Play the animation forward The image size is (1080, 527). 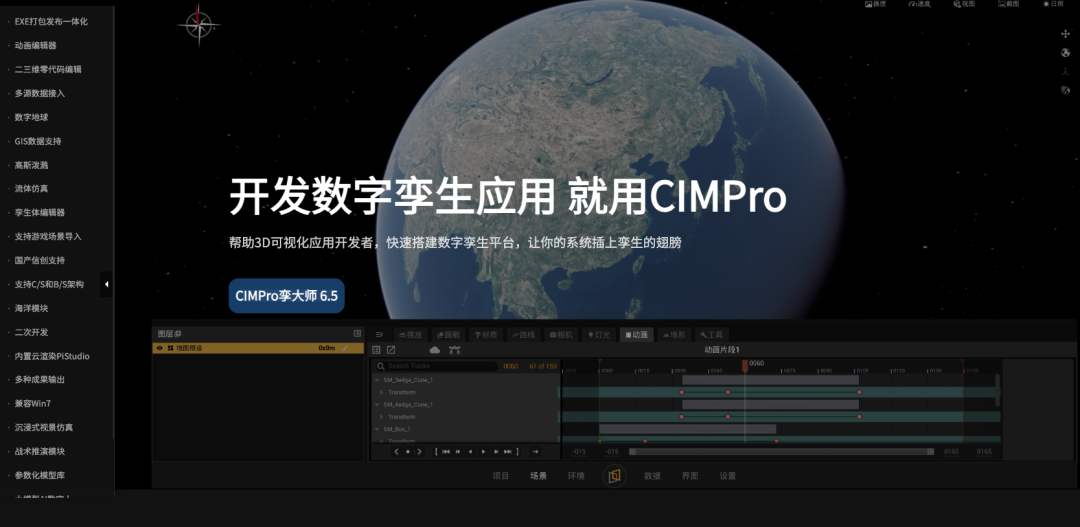[484, 451]
